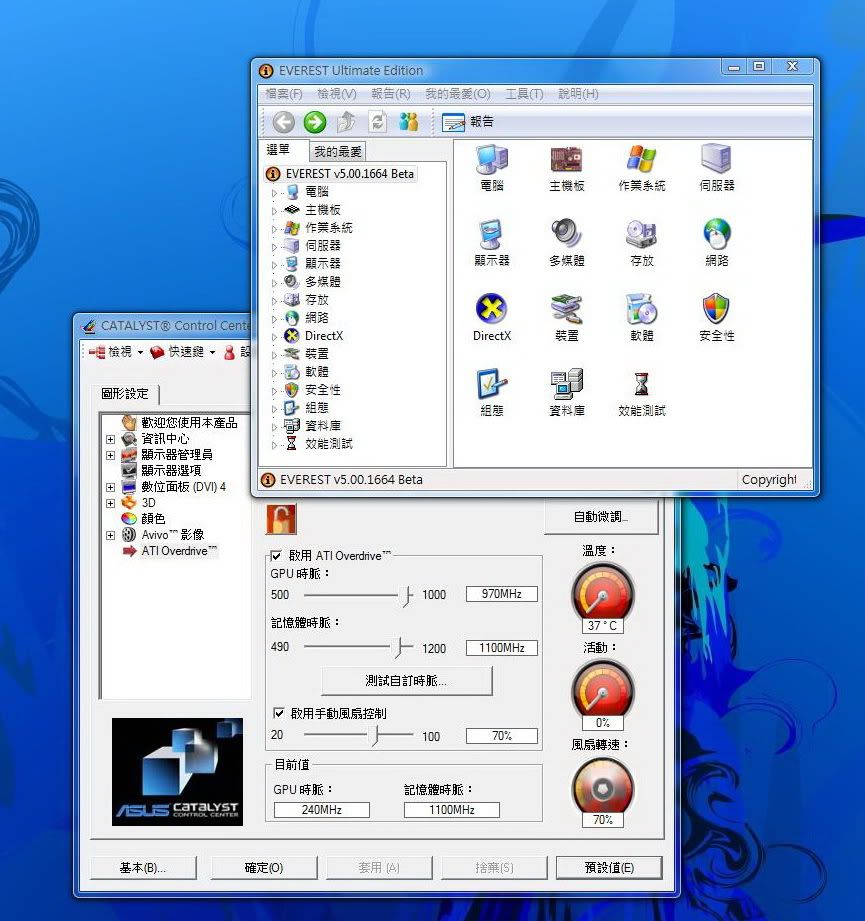The image size is (865, 921).
Task: Click the green forward arrow in EVEREST
Action: (315, 122)
